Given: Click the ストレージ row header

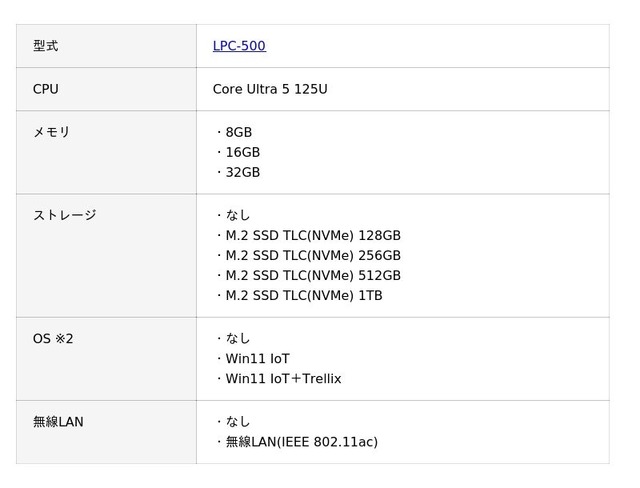Looking at the screenshot, I should (x=65, y=215).
